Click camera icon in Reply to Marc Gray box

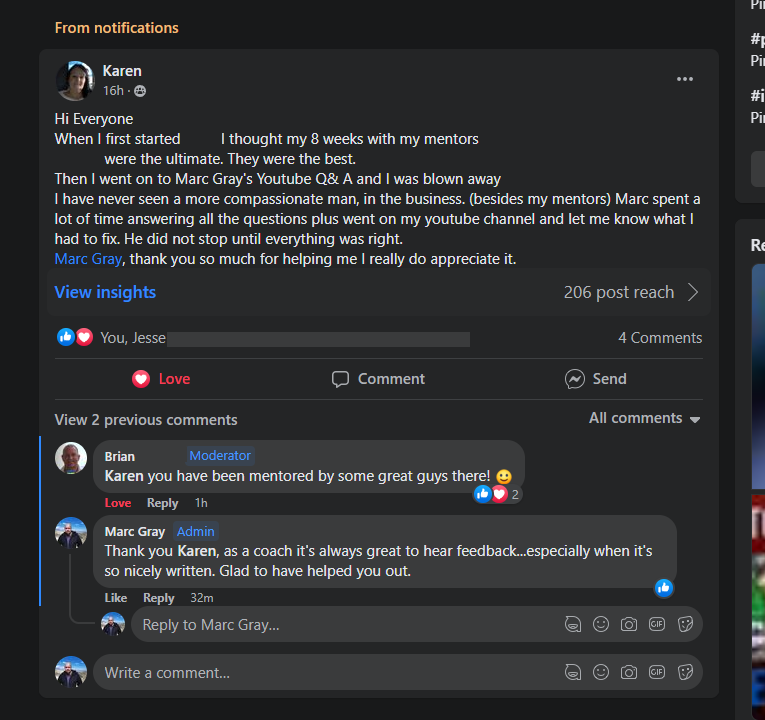click(629, 624)
